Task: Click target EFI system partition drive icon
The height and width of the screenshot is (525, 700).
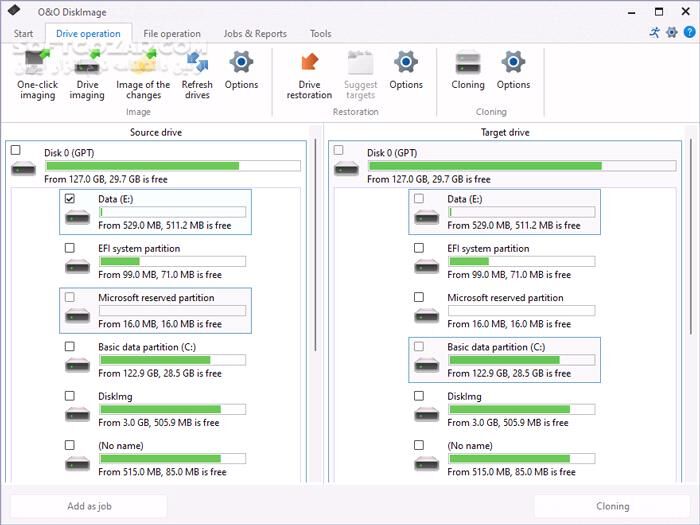Action: pos(427,267)
